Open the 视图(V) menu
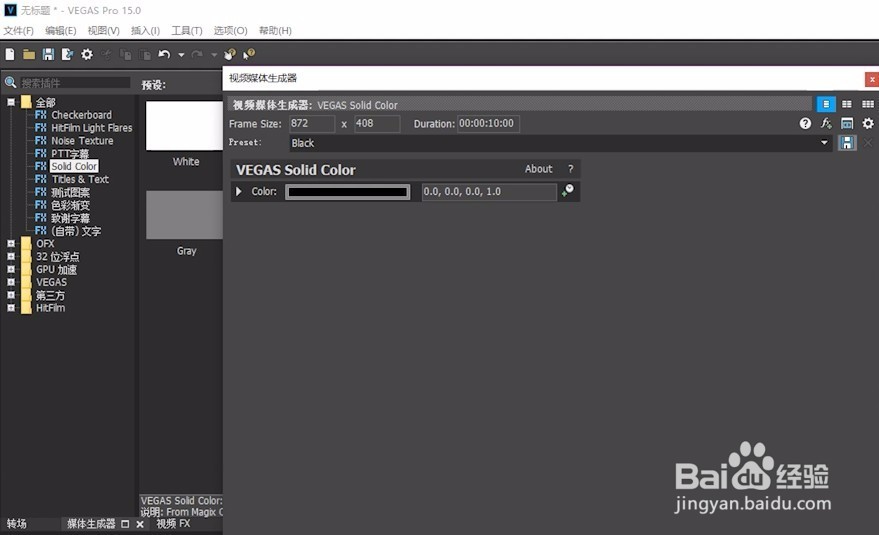 click(104, 31)
